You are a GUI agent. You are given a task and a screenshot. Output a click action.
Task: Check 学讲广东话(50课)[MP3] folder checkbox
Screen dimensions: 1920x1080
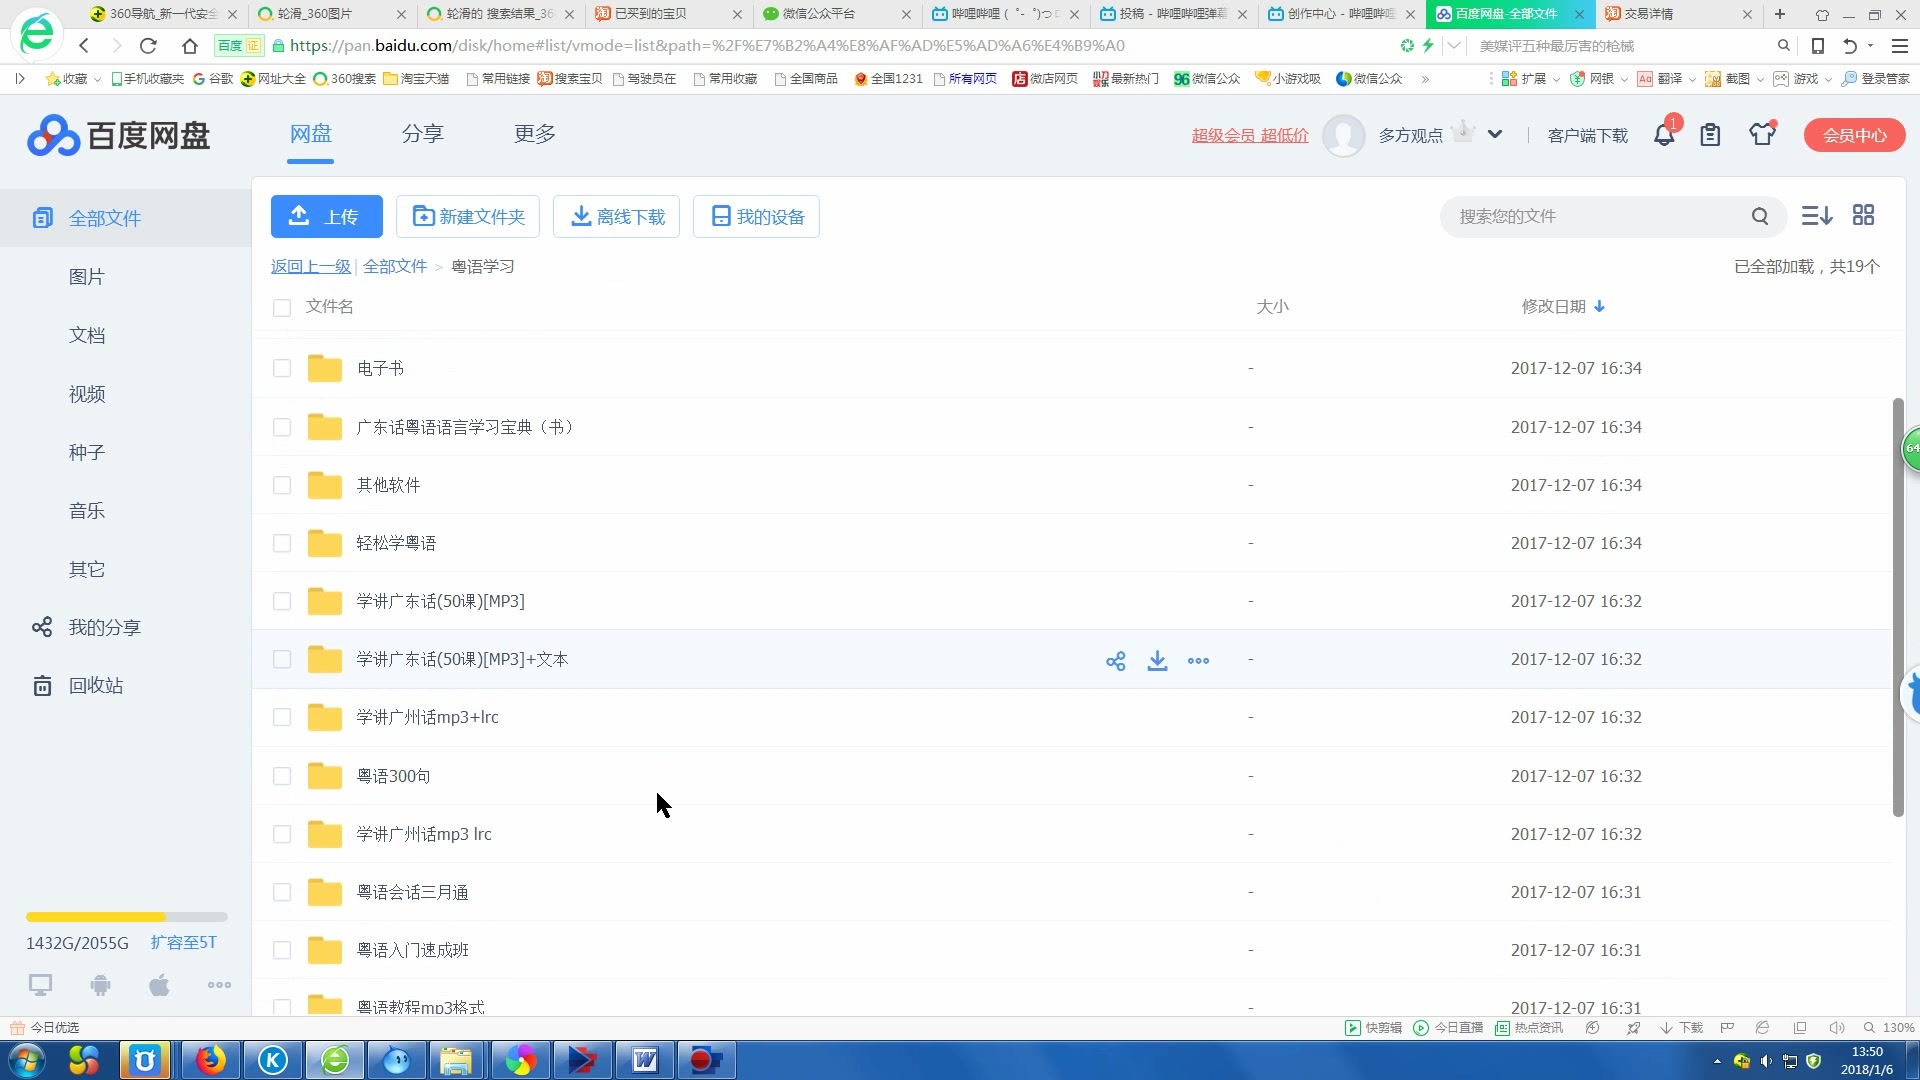(x=282, y=602)
